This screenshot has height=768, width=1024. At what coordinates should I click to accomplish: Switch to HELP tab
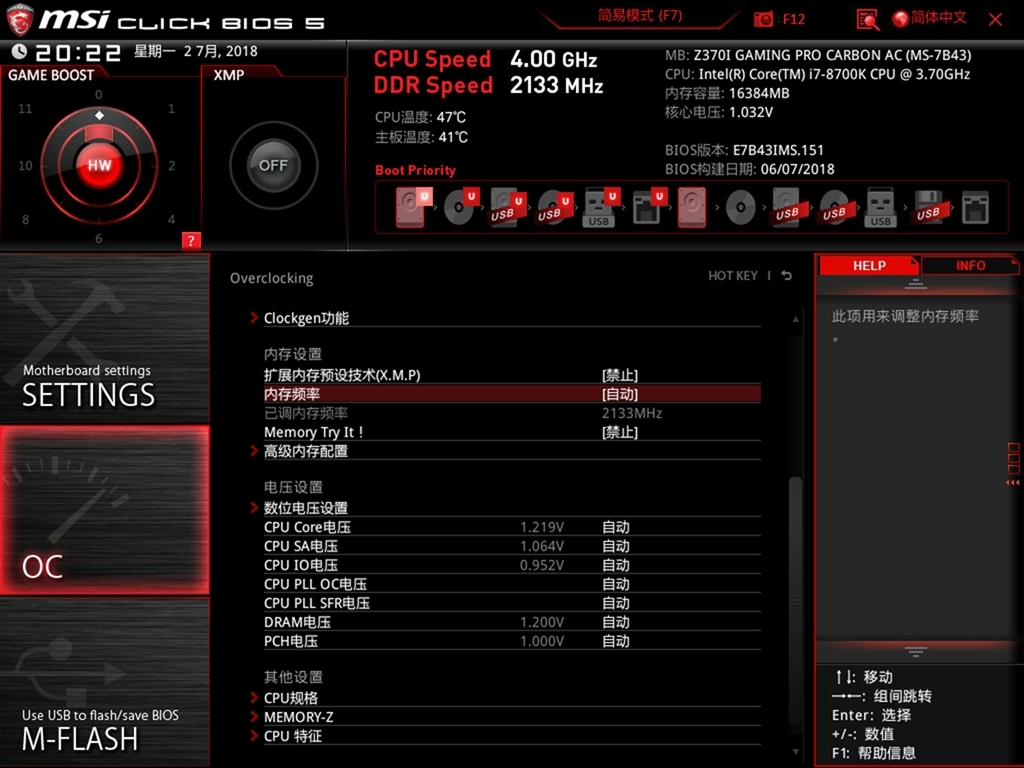coord(869,265)
